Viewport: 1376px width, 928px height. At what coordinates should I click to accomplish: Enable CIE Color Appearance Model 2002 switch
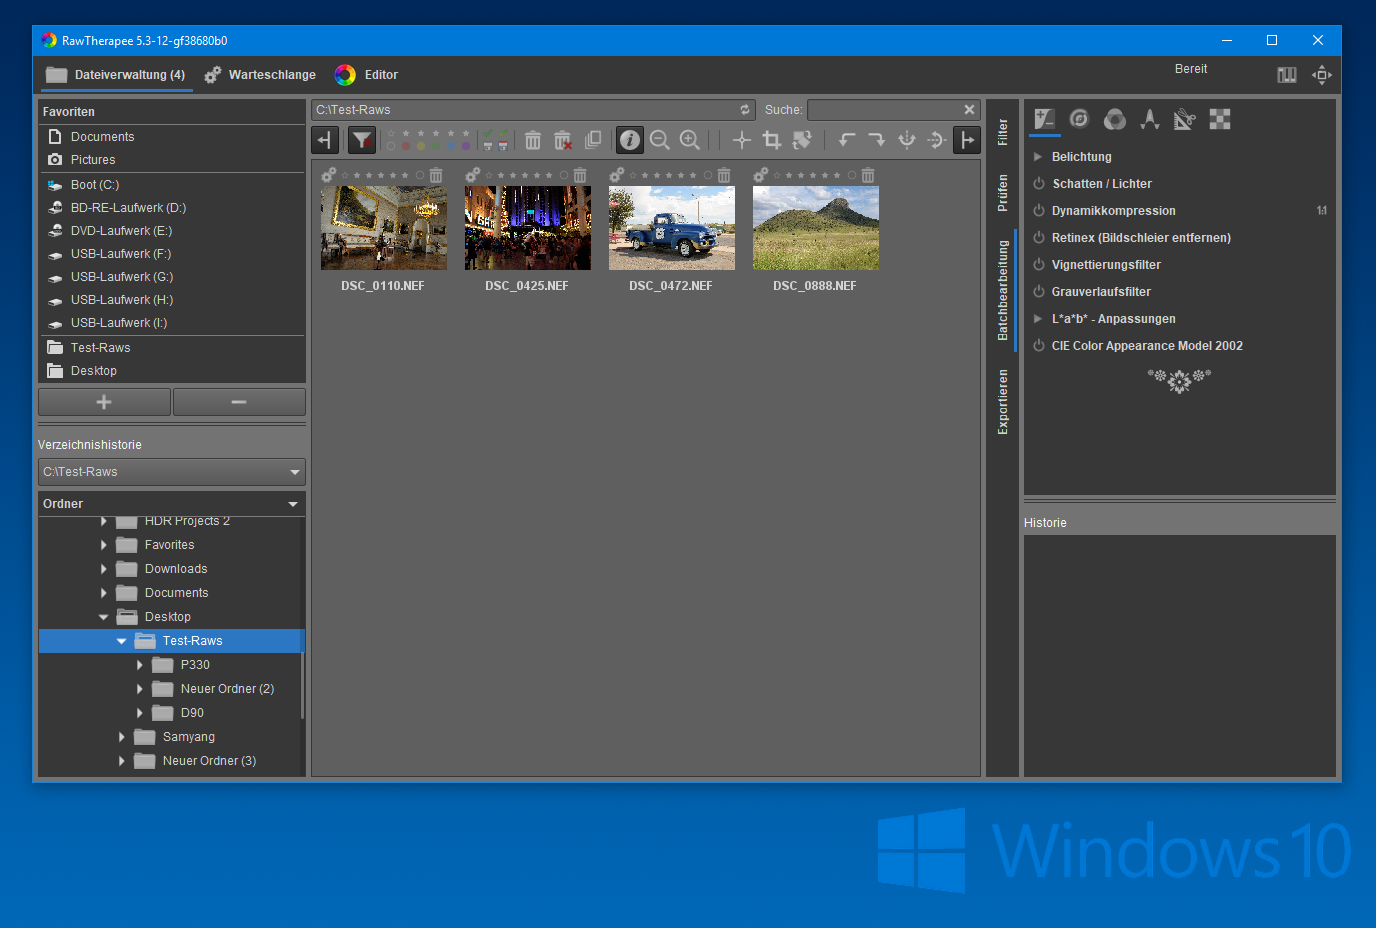point(1039,346)
